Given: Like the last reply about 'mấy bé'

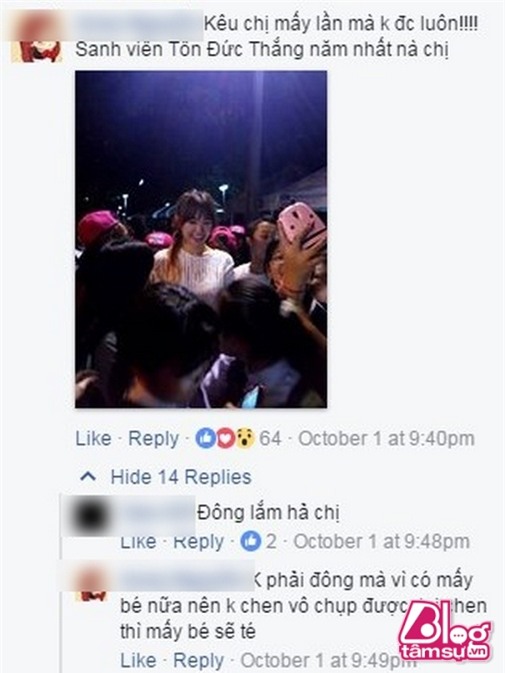Looking at the screenshot, I should (138, 660).
